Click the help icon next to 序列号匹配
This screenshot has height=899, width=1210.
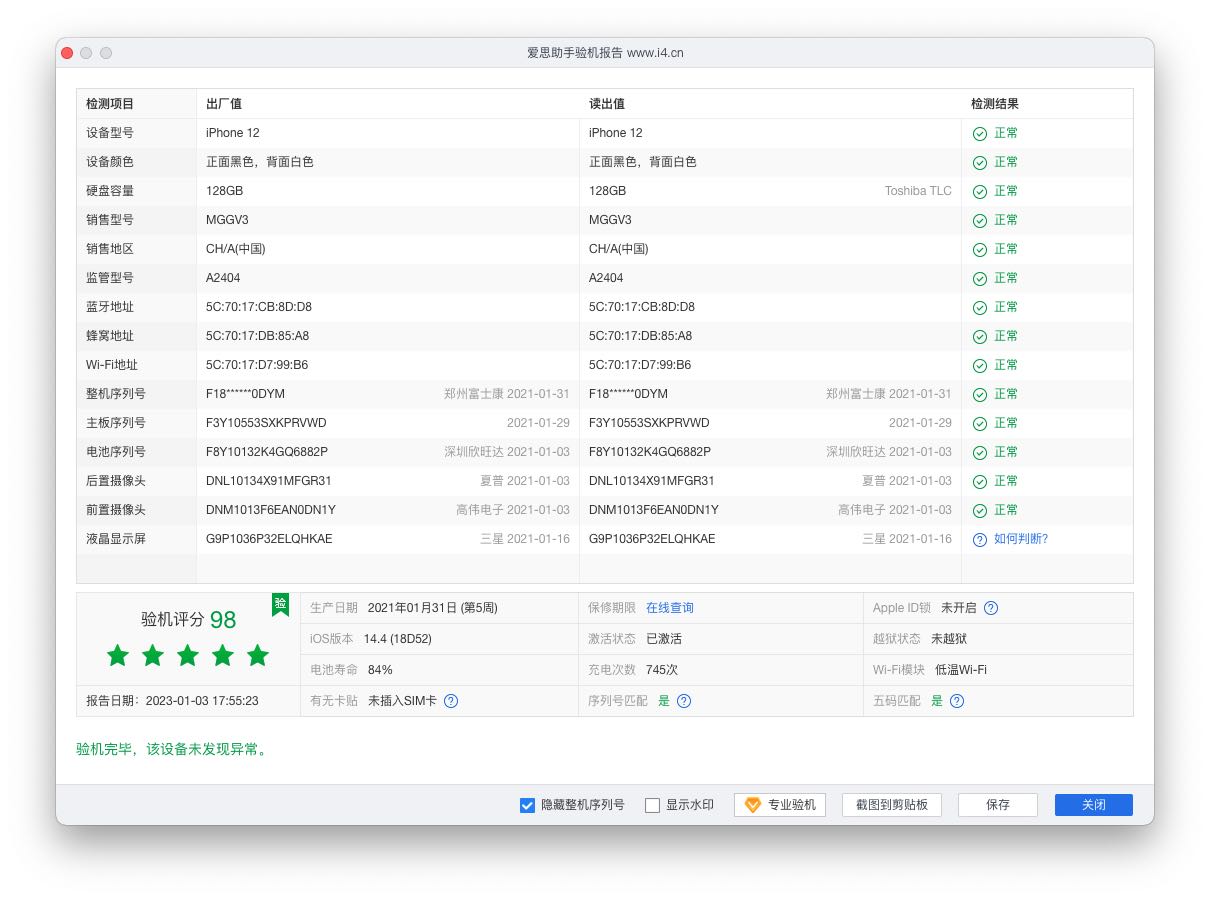[684, 701]
